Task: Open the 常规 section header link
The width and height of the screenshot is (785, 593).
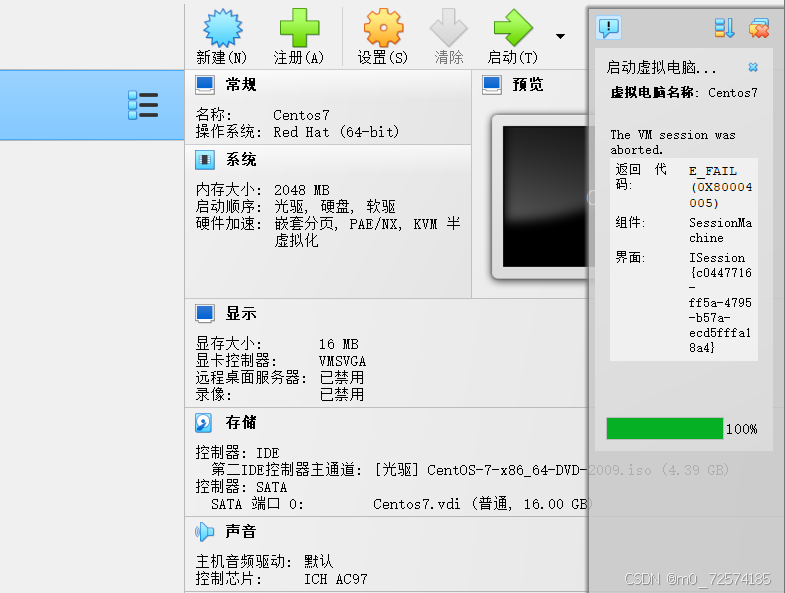Action: point(241,85)
